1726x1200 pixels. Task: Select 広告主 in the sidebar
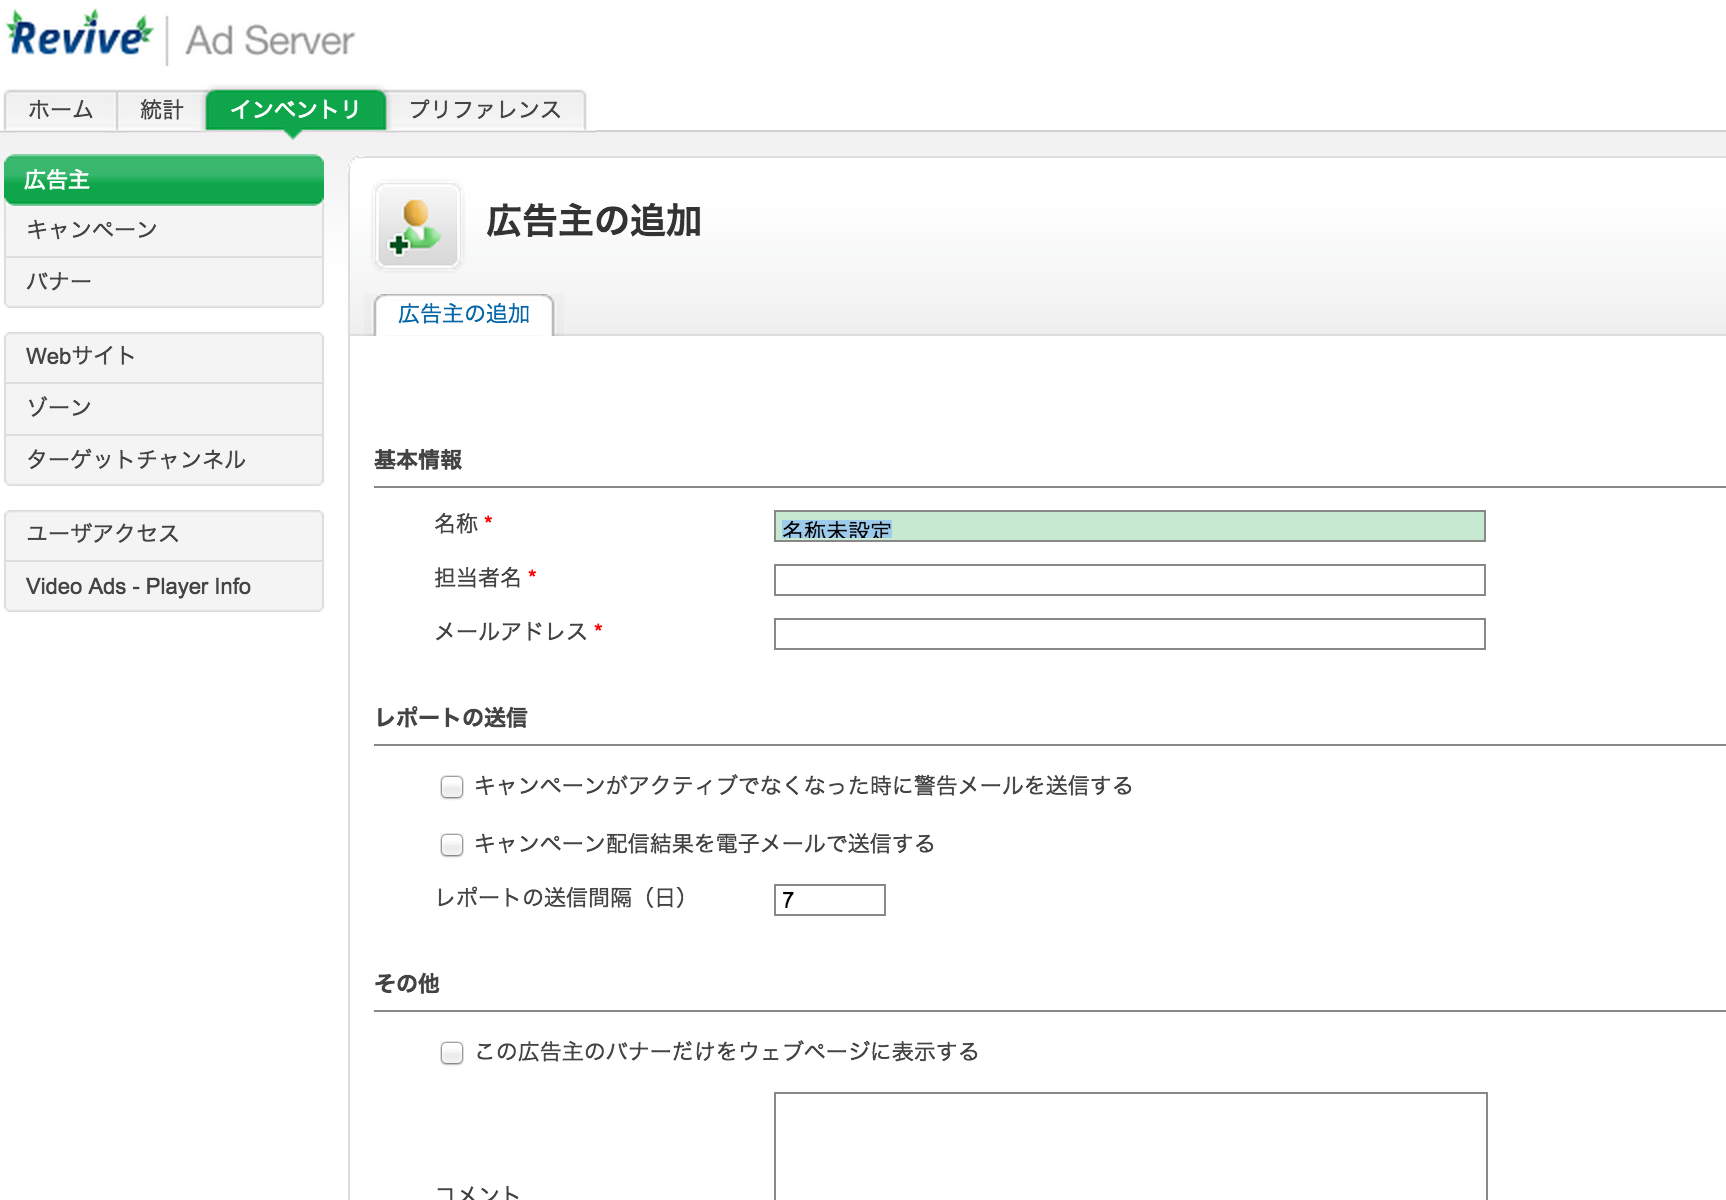pyautogui.click(x=163, y=179)
